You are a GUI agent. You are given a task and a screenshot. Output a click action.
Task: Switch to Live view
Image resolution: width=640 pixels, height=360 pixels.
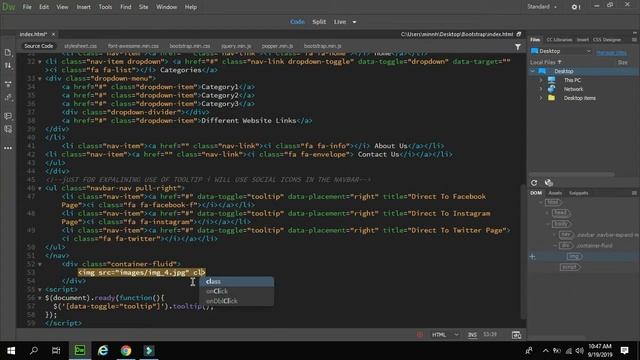tap(340, 22)
